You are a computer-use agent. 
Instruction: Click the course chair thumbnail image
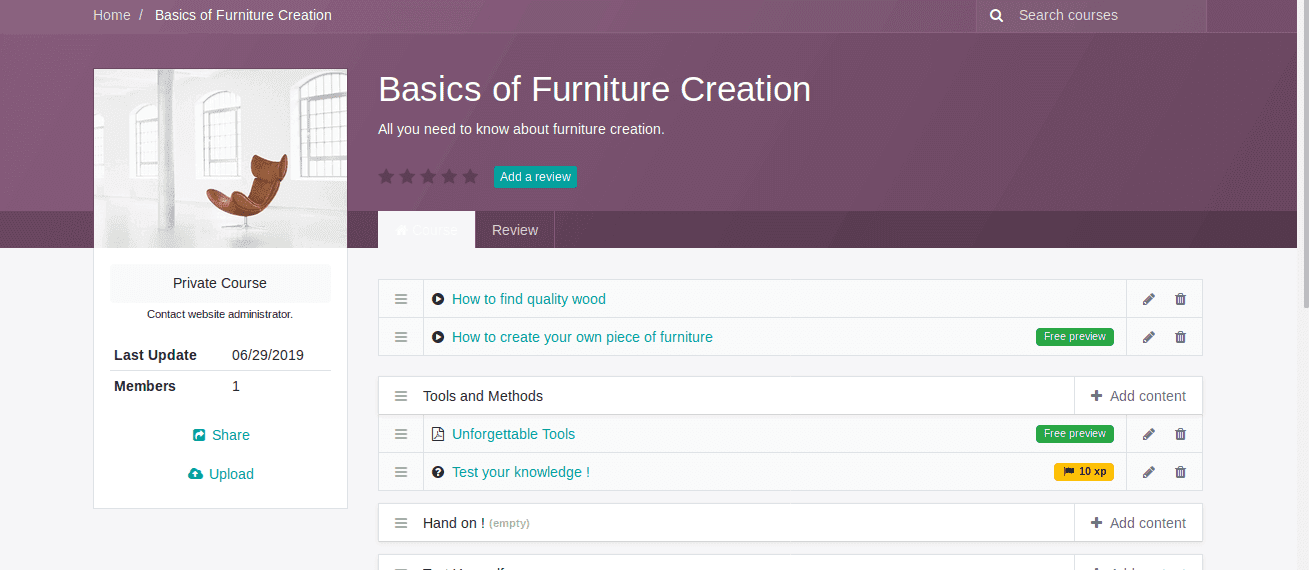click(x=220, y=158)
